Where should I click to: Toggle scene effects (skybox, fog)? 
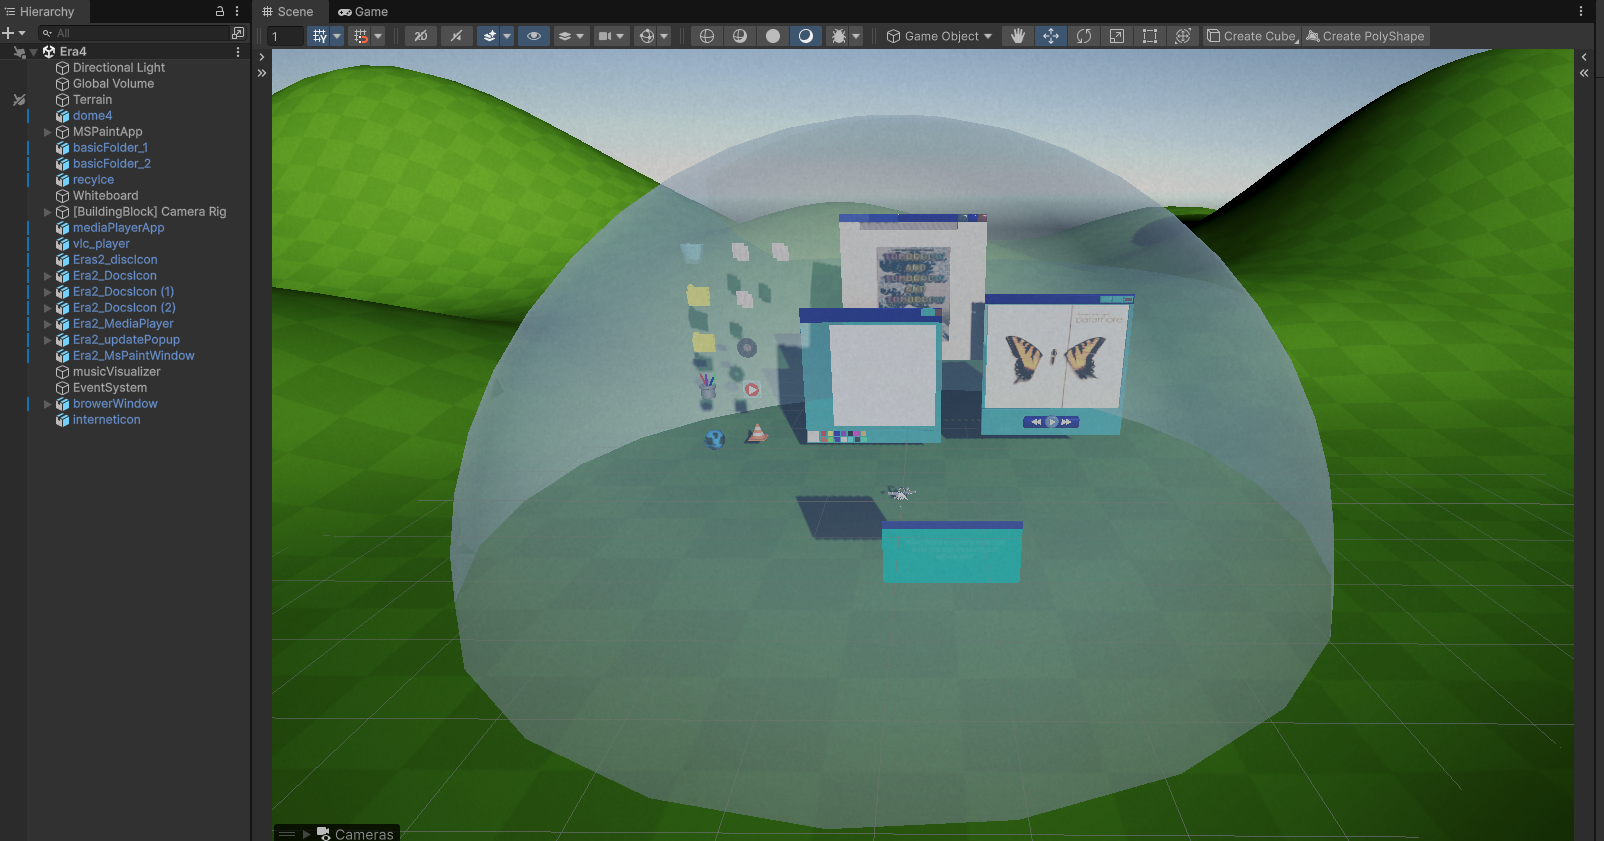tap(489, 36)
